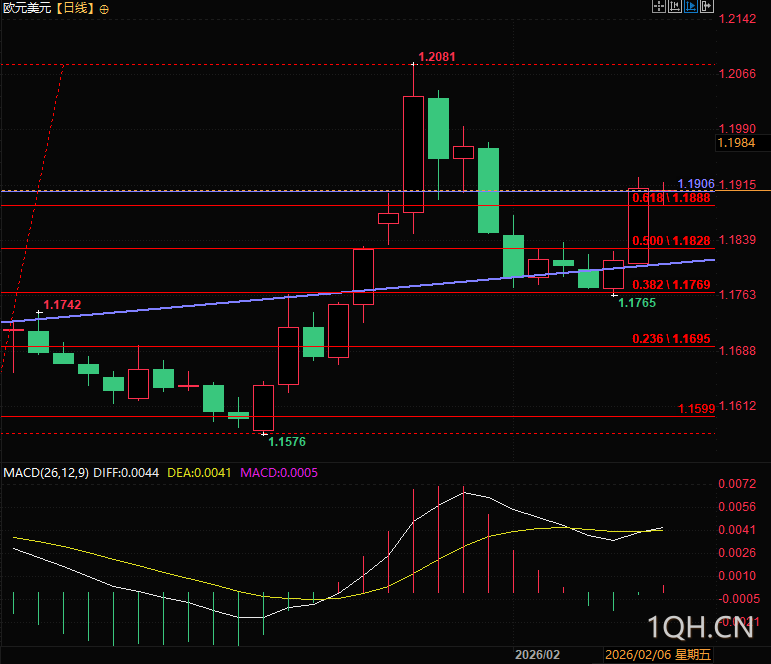Click the circled plus next to 日线 title

(104, 9)
